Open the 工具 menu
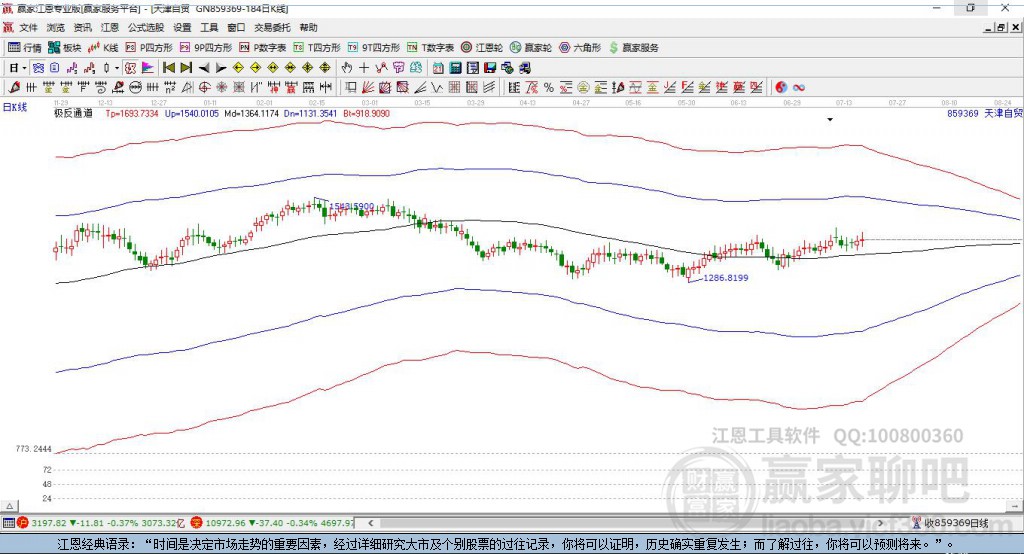Viewport: 1024px width, 554px height. point(209,27)
